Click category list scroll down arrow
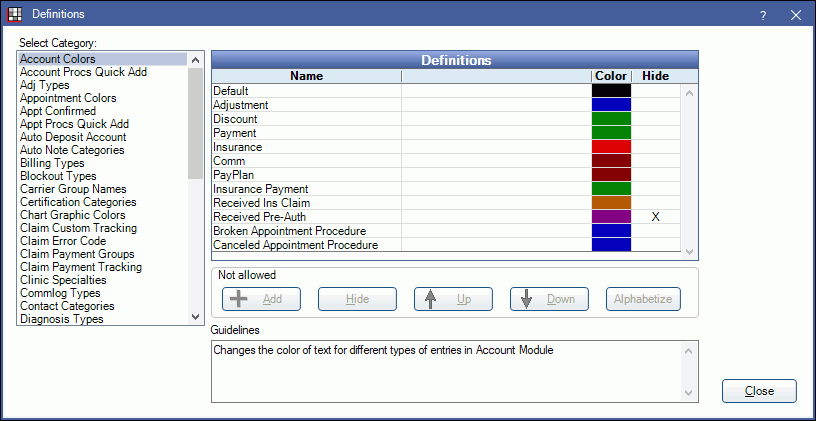The image size is (816, 421). point(196,316)
